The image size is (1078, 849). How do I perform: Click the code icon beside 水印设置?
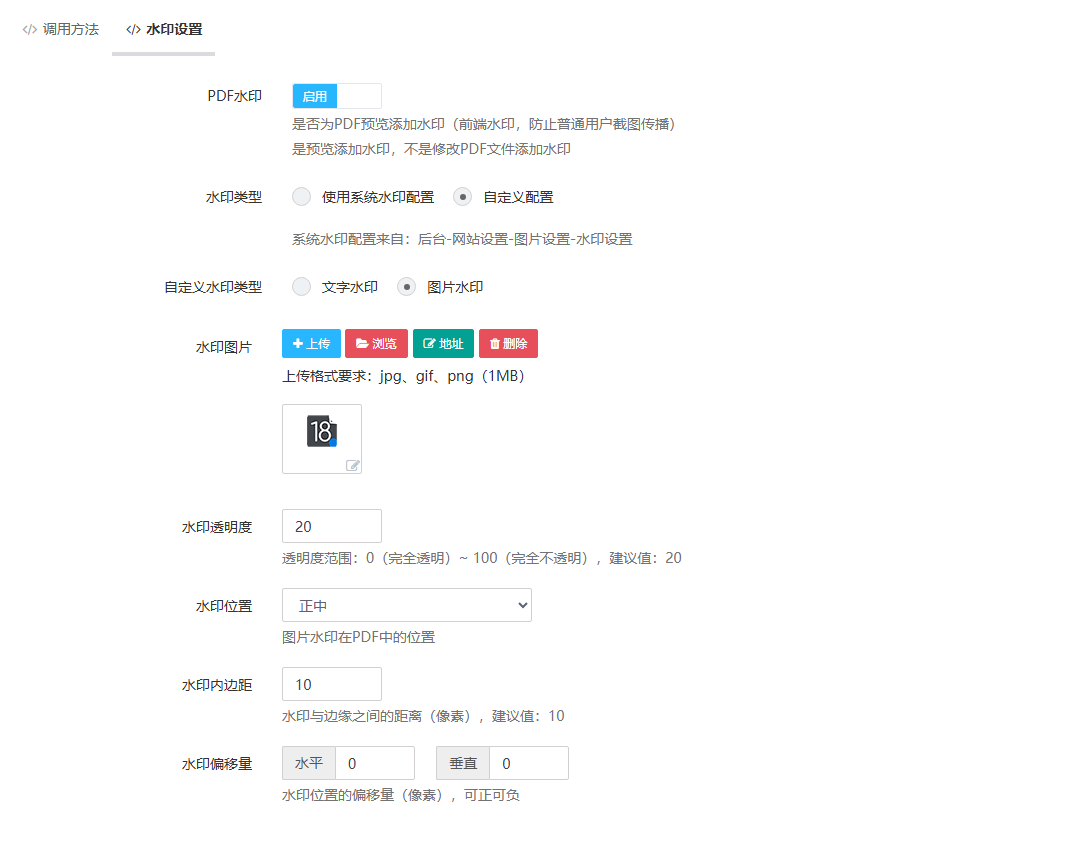pos(133,30)
